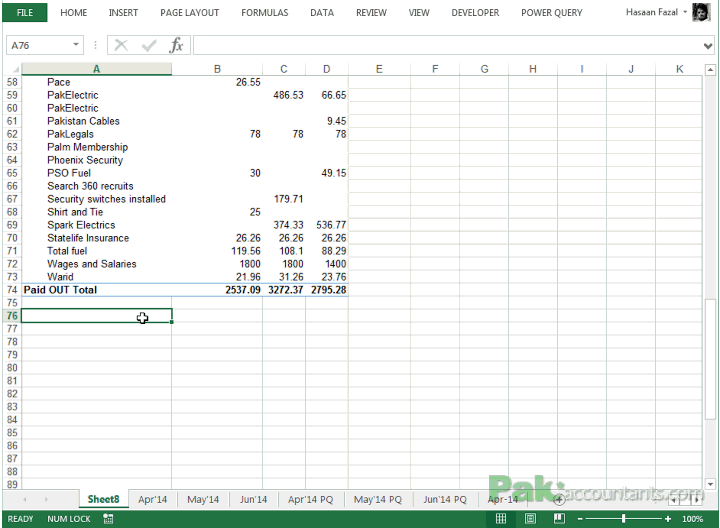Switch to the May'14 PQ sheet tab
Screen dimensions: 720x528
377,500
